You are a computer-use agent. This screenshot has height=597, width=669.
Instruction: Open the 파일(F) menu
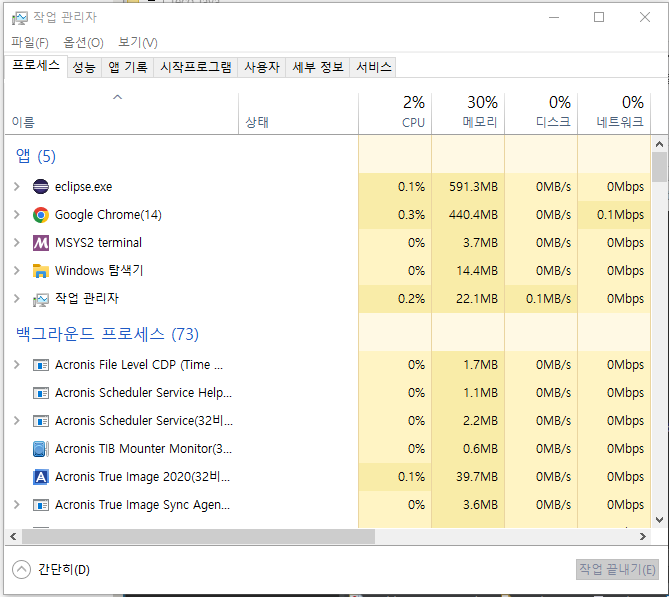pos(29,42)
